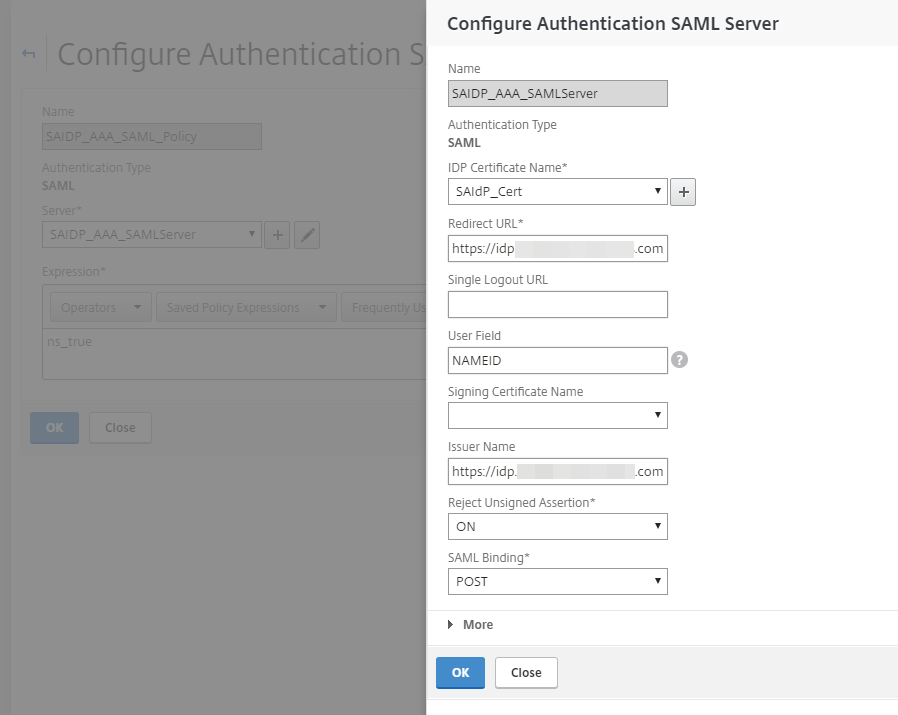
Task: Click the add IDP certificate plus icon
Action: [x=682, y=192]
